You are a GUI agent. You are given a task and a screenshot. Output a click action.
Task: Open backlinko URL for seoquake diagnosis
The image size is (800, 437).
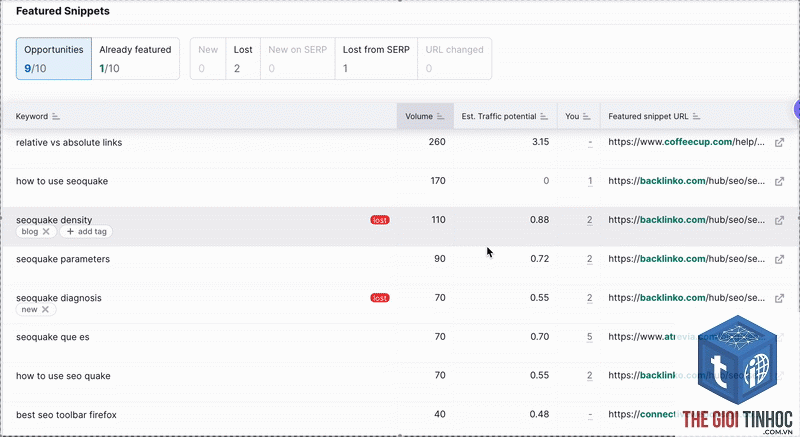pyautogui.click(x=686, y=298)
